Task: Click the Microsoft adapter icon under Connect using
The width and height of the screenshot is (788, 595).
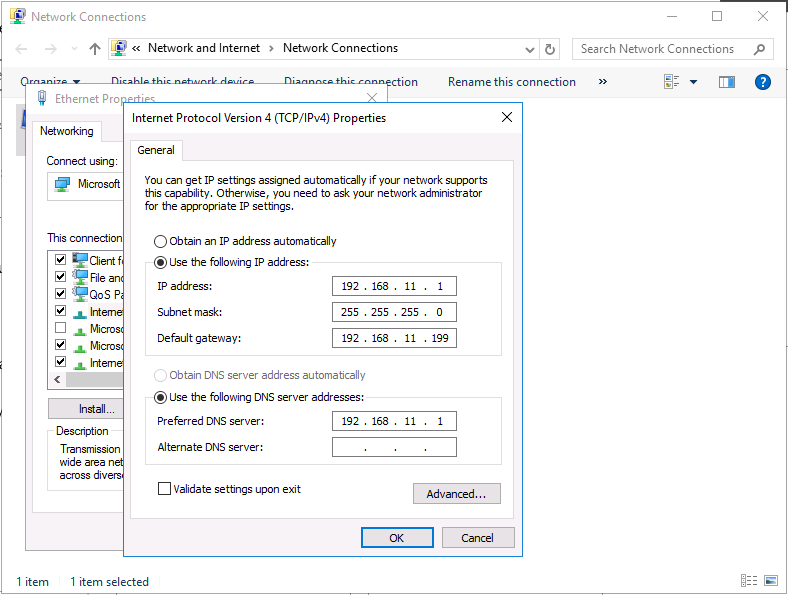Action: point(62,184)
